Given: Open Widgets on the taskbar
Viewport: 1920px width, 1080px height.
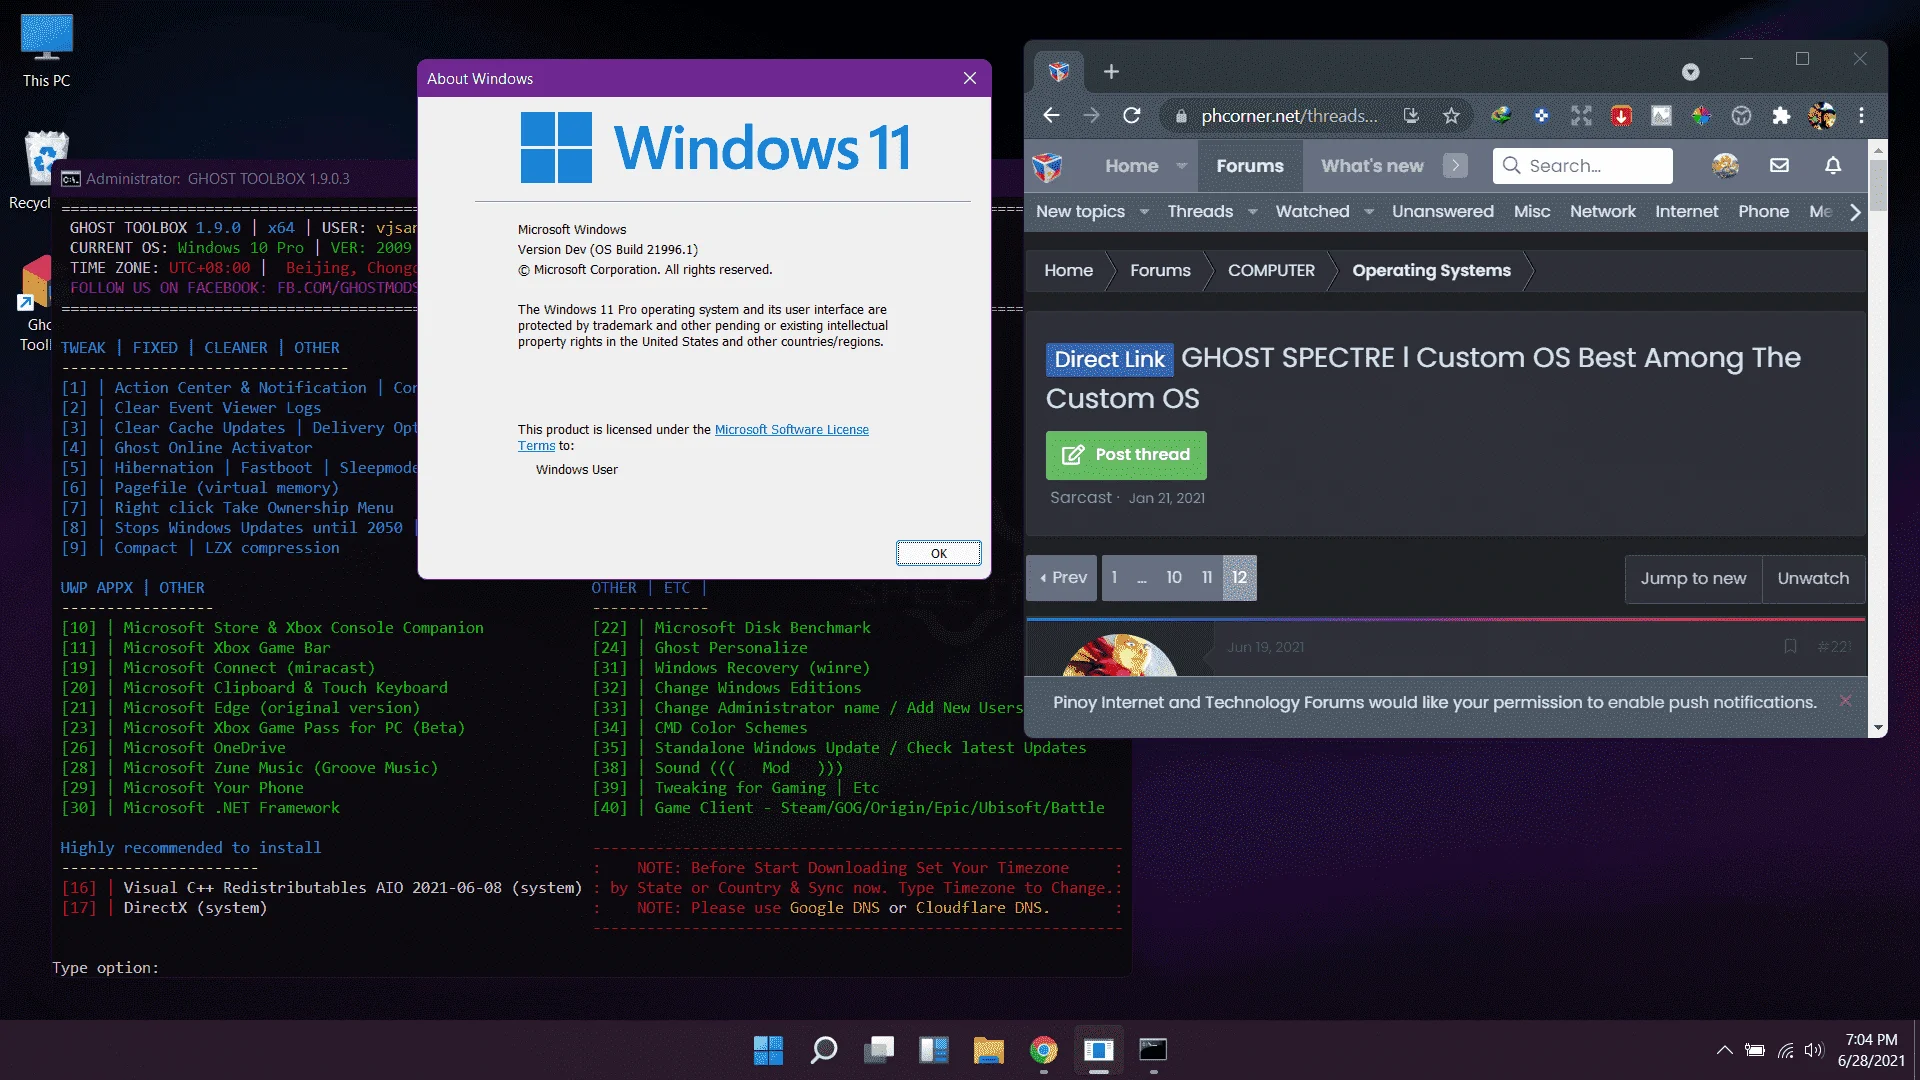Looking at the screenshot, I should 933,1050.
